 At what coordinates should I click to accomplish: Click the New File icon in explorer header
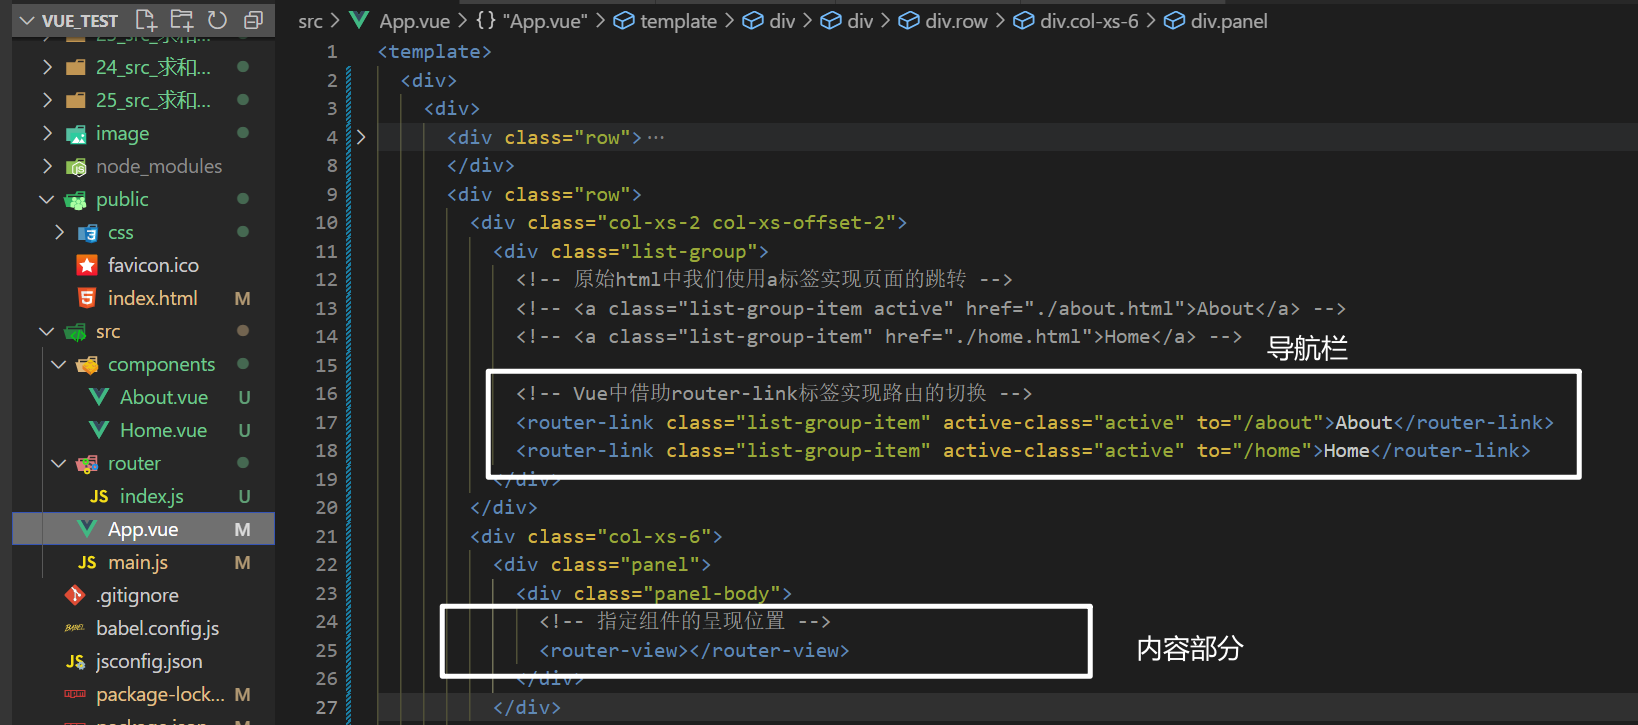tap(146, 20)
